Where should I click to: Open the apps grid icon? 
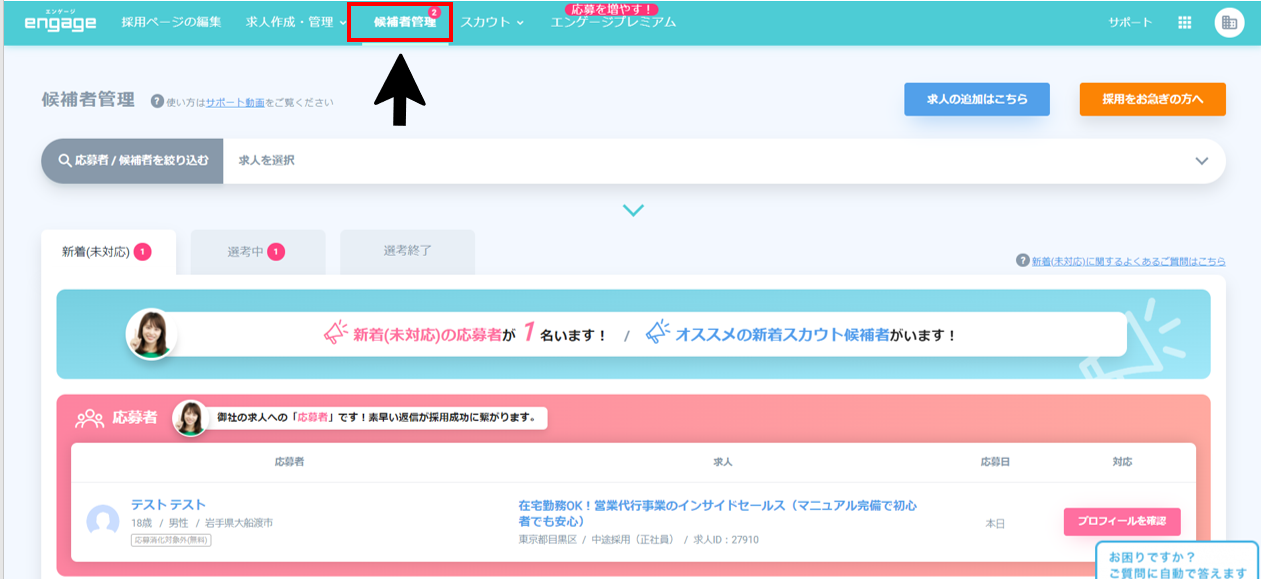1185,22
